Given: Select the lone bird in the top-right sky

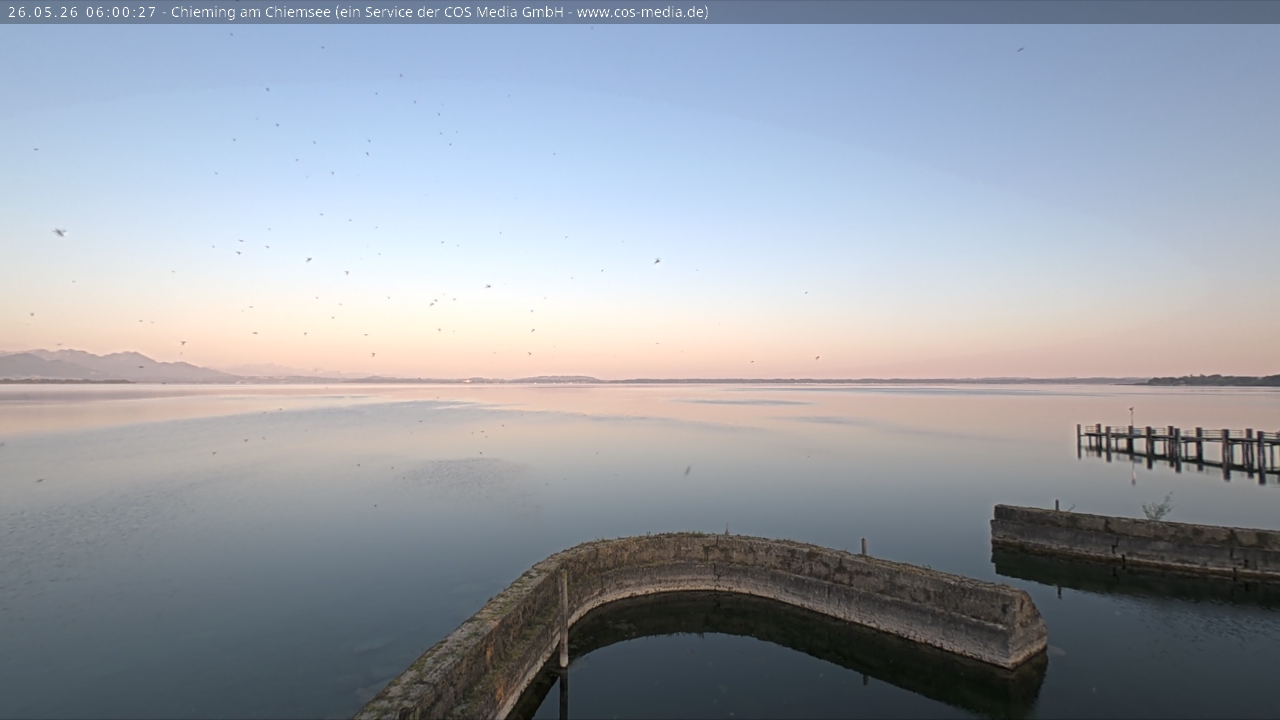Looking at the screenshot, I should pyautogui.click(x=1020, y=48).
